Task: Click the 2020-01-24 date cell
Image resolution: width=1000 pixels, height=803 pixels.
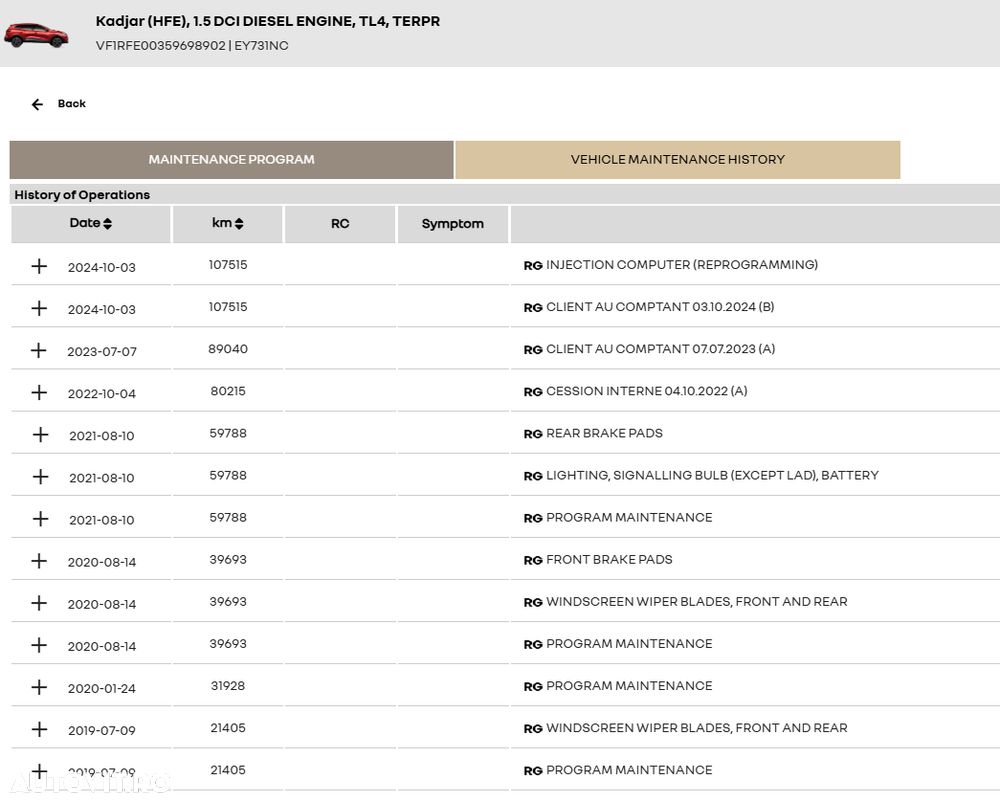Action: tap(102, 688)
